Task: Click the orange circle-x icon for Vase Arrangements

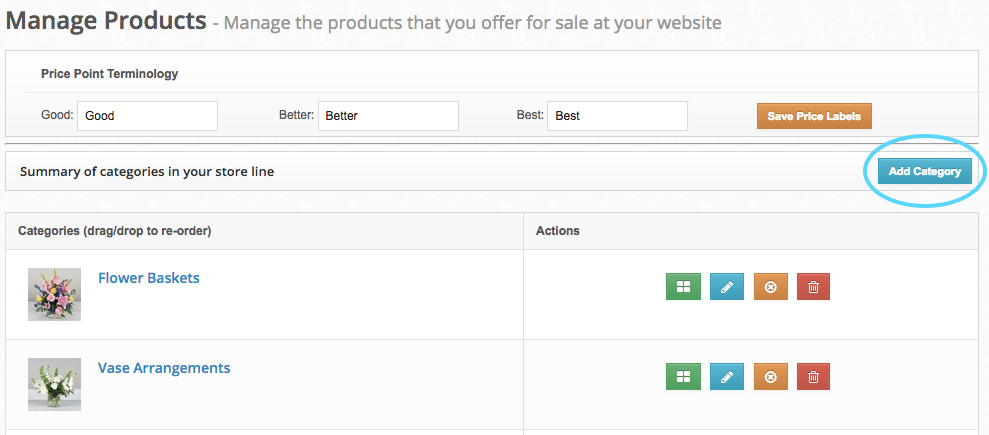Action: pos(770,377)
